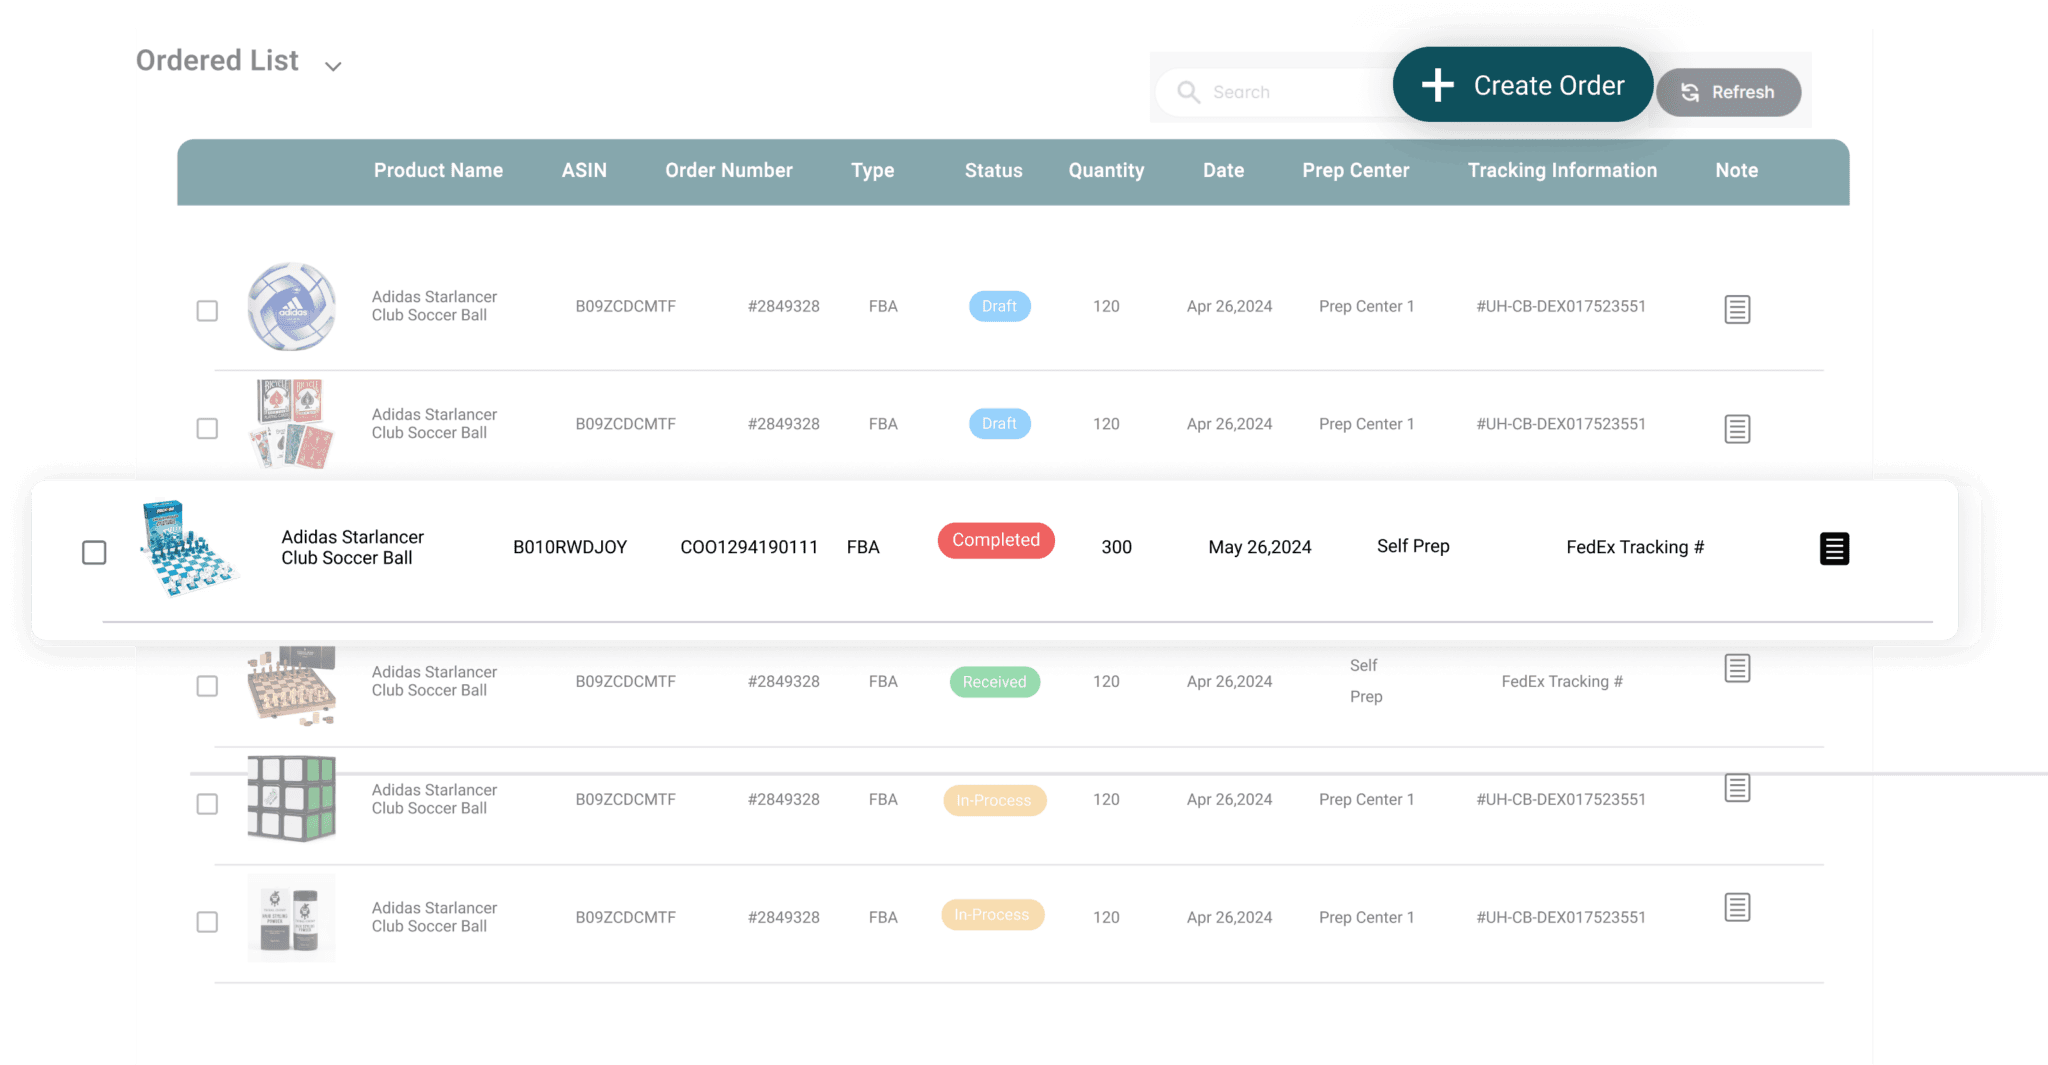This screenshot has height=1065, width=2048.
Task: Open note icon in the soccer ball row
Action: click(x=1737, y=309)
